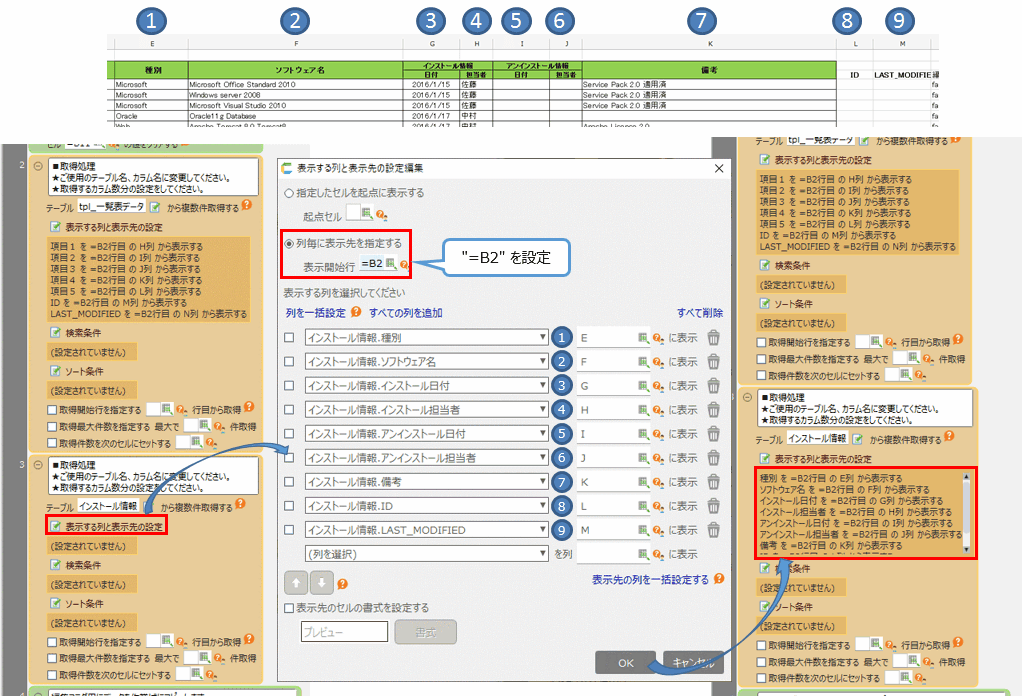Check the box for インストール情報.ソフトウェア名 row
Screen dimensions: 1022x696
pos(289,362)
